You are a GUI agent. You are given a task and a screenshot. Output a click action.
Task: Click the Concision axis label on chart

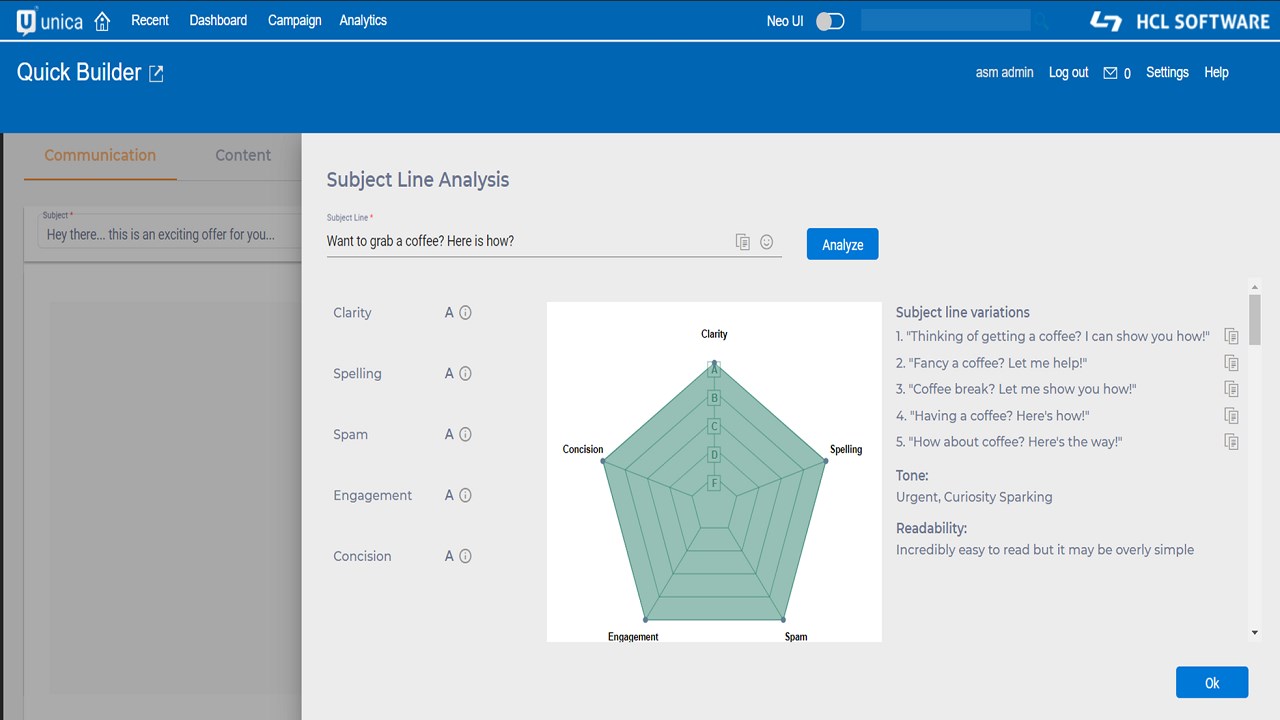(x=583, y=450)
